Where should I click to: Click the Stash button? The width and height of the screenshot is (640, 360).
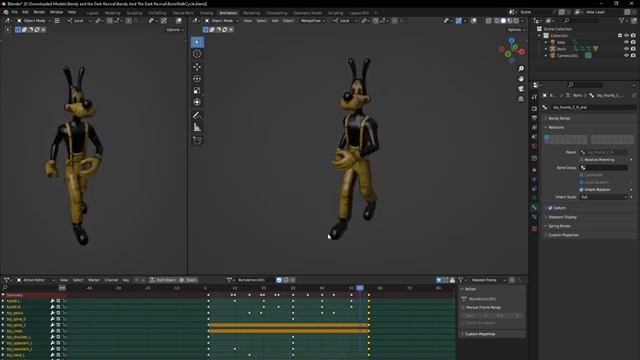pyautogui.click(x=188, y=280)
